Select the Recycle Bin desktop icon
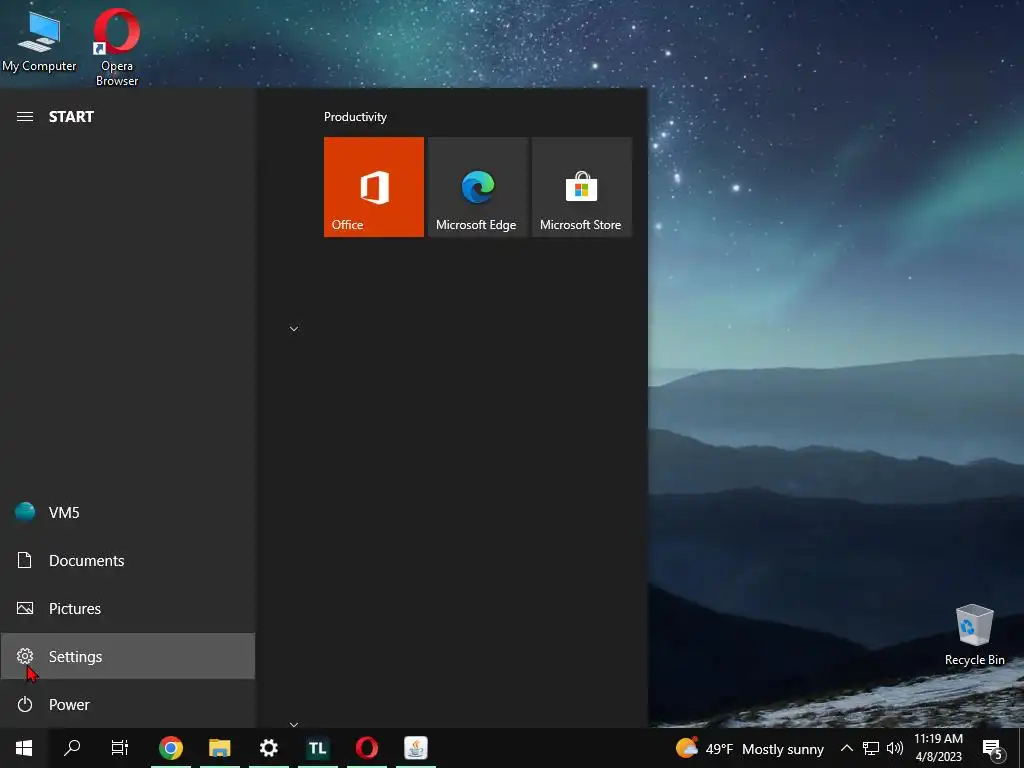 click(974, 635)
